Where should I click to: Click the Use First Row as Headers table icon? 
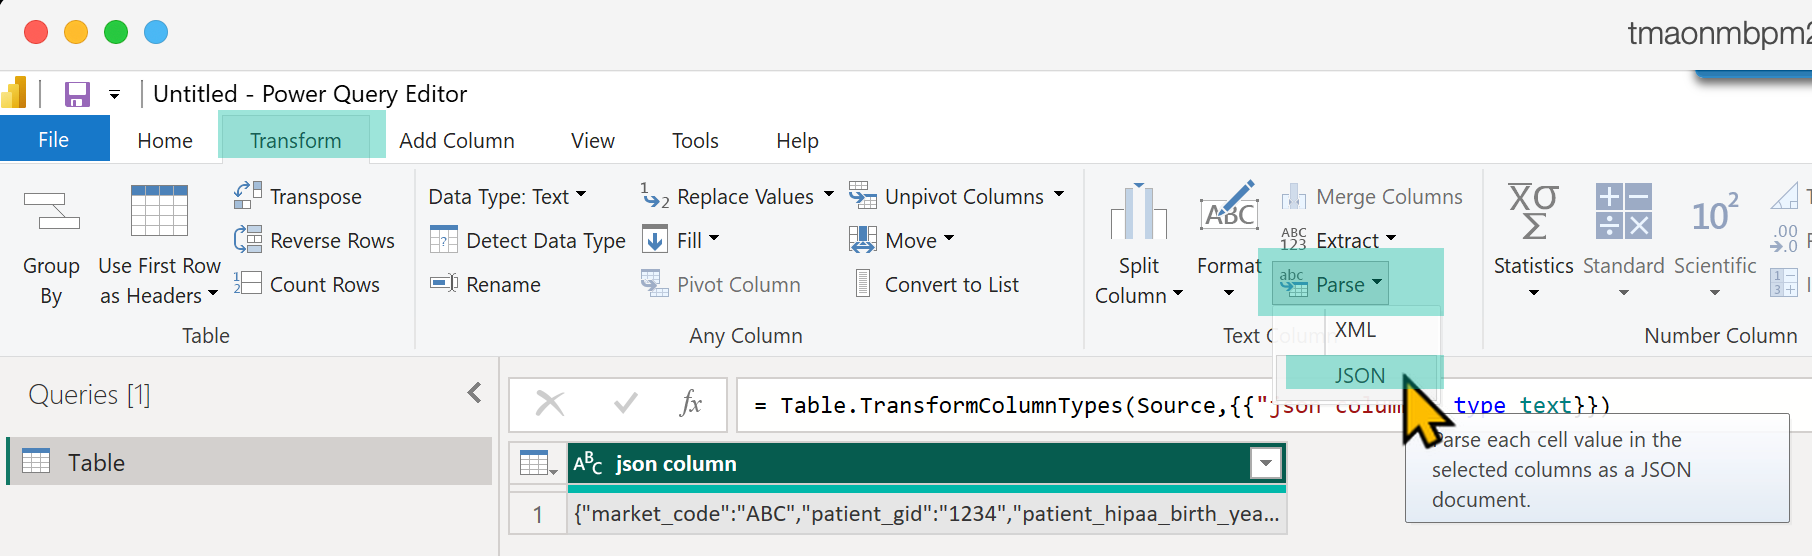(x=160, y=211)
